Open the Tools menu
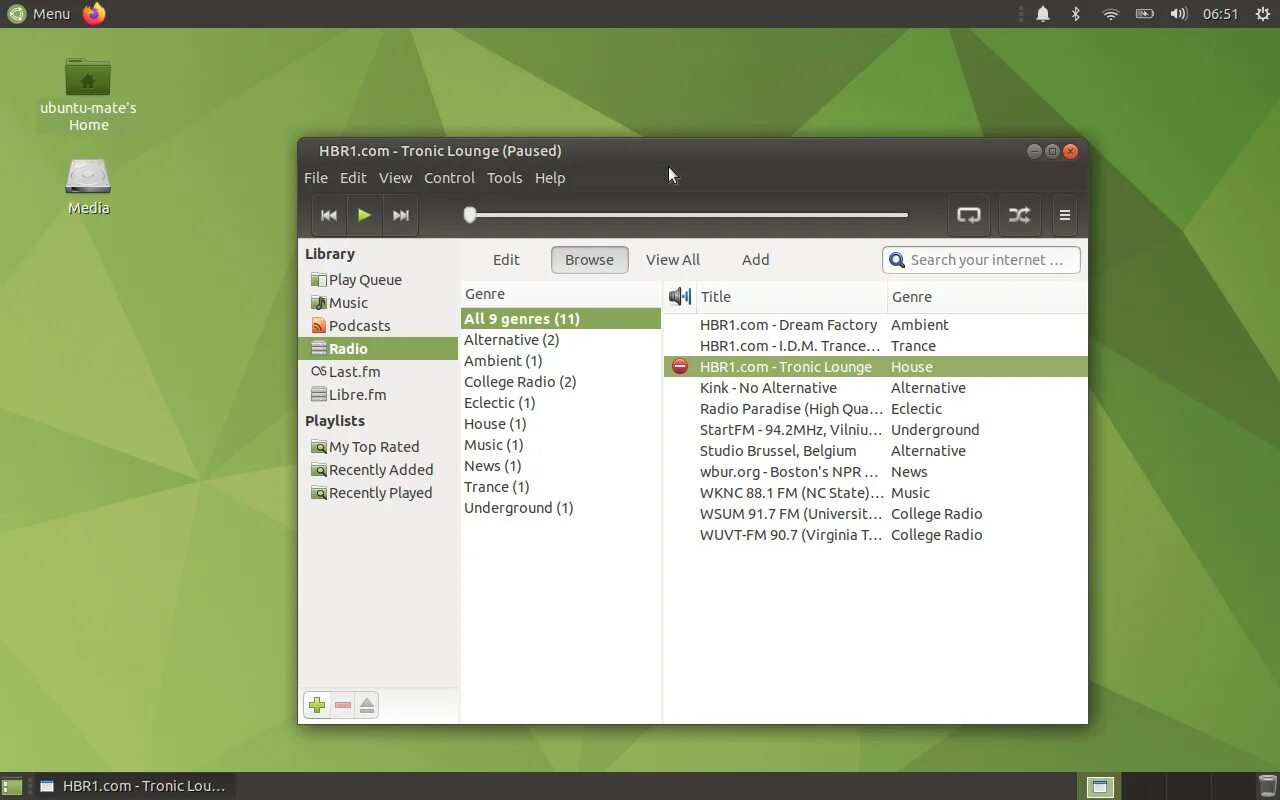This screenshot has height=800, width=1280. click(x=504, y=178)
